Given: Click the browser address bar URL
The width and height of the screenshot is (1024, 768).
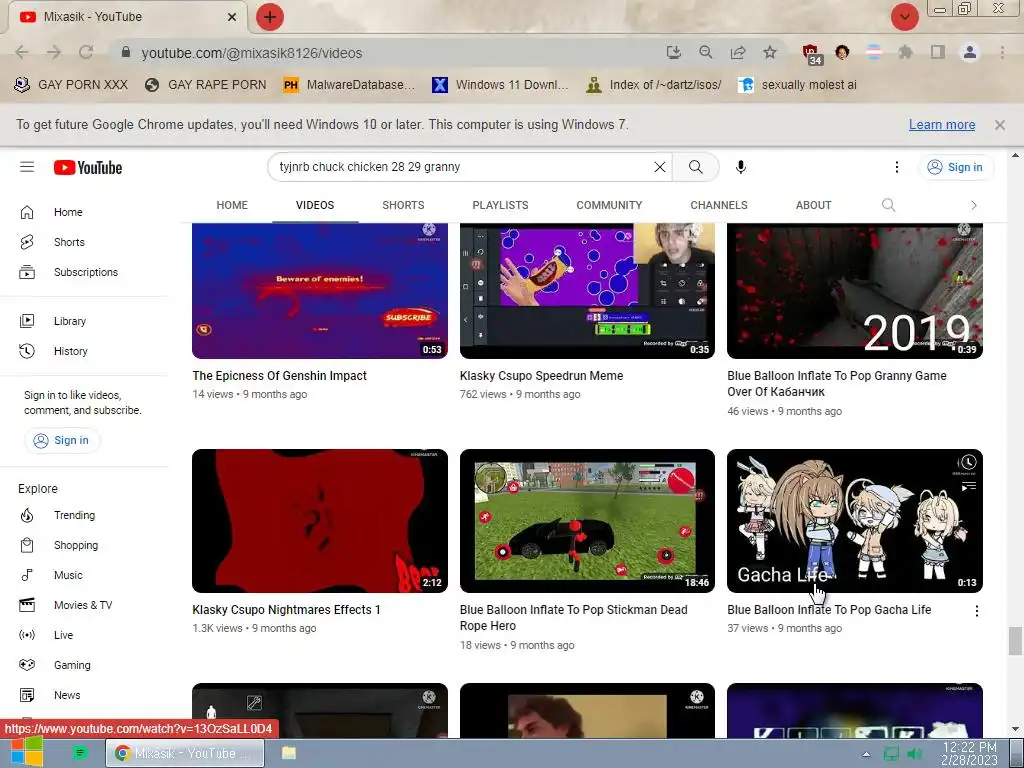Looking at the screenshot, I should coord(251,53).
